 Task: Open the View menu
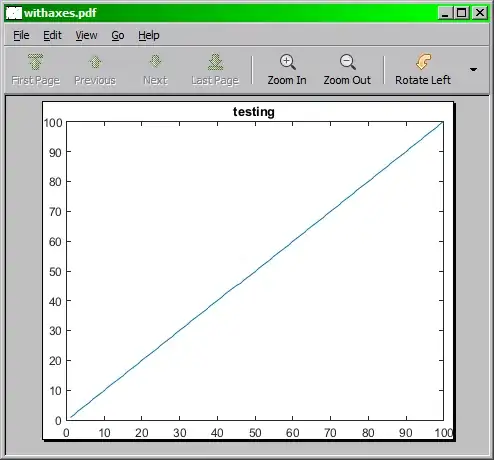pyautogui.click(x=86, y=35)
